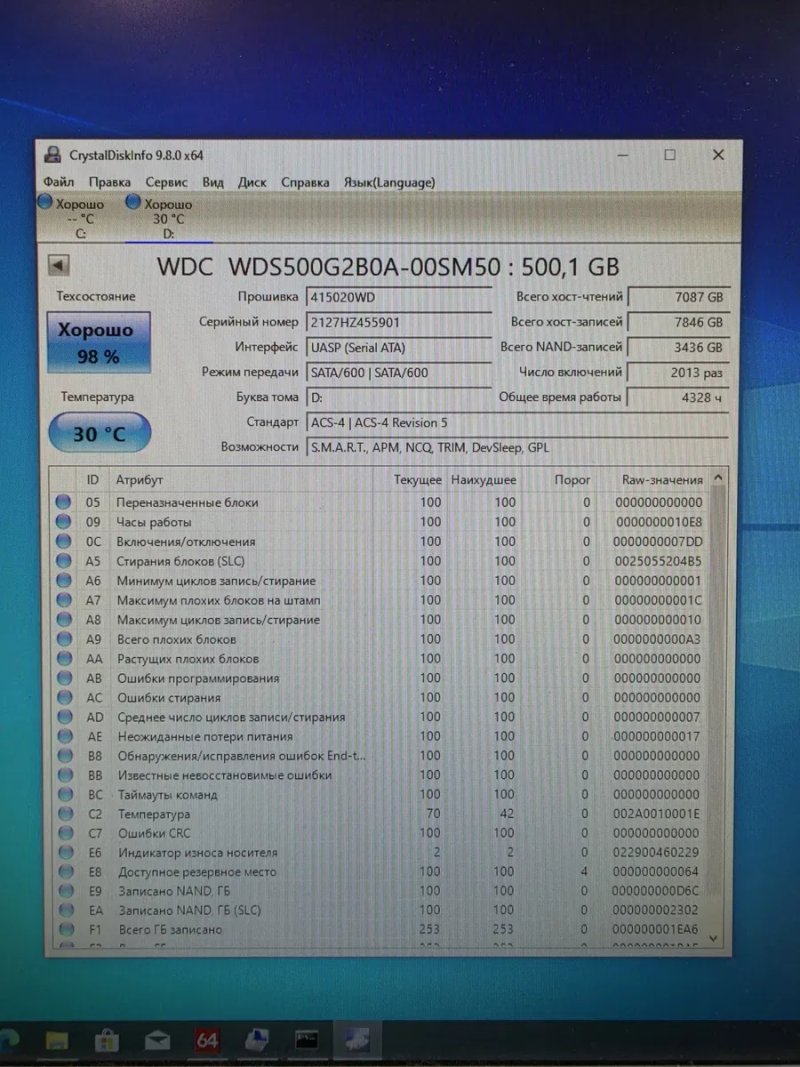Open the Справка menu
Screen dimensions: 800x1067
[305, 182]
